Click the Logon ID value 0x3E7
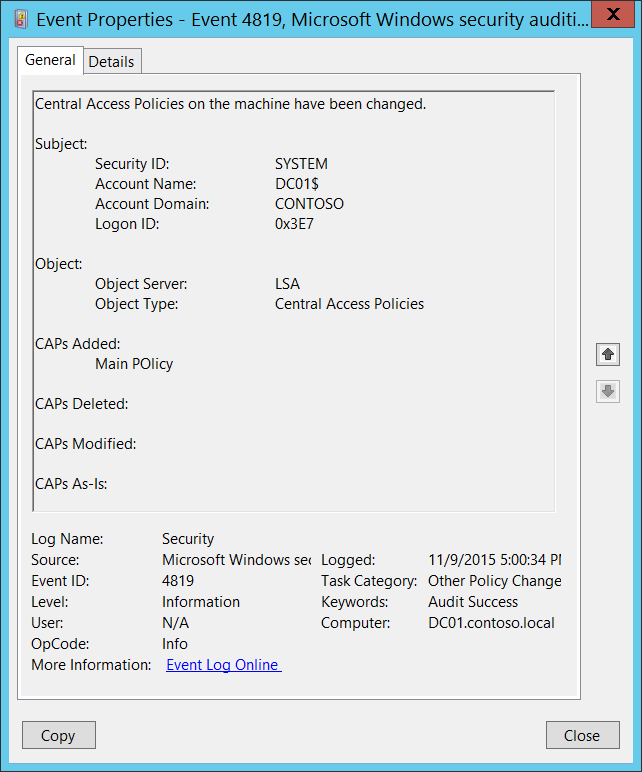This screenshot has width=642, height=772. tap(294, 224)
